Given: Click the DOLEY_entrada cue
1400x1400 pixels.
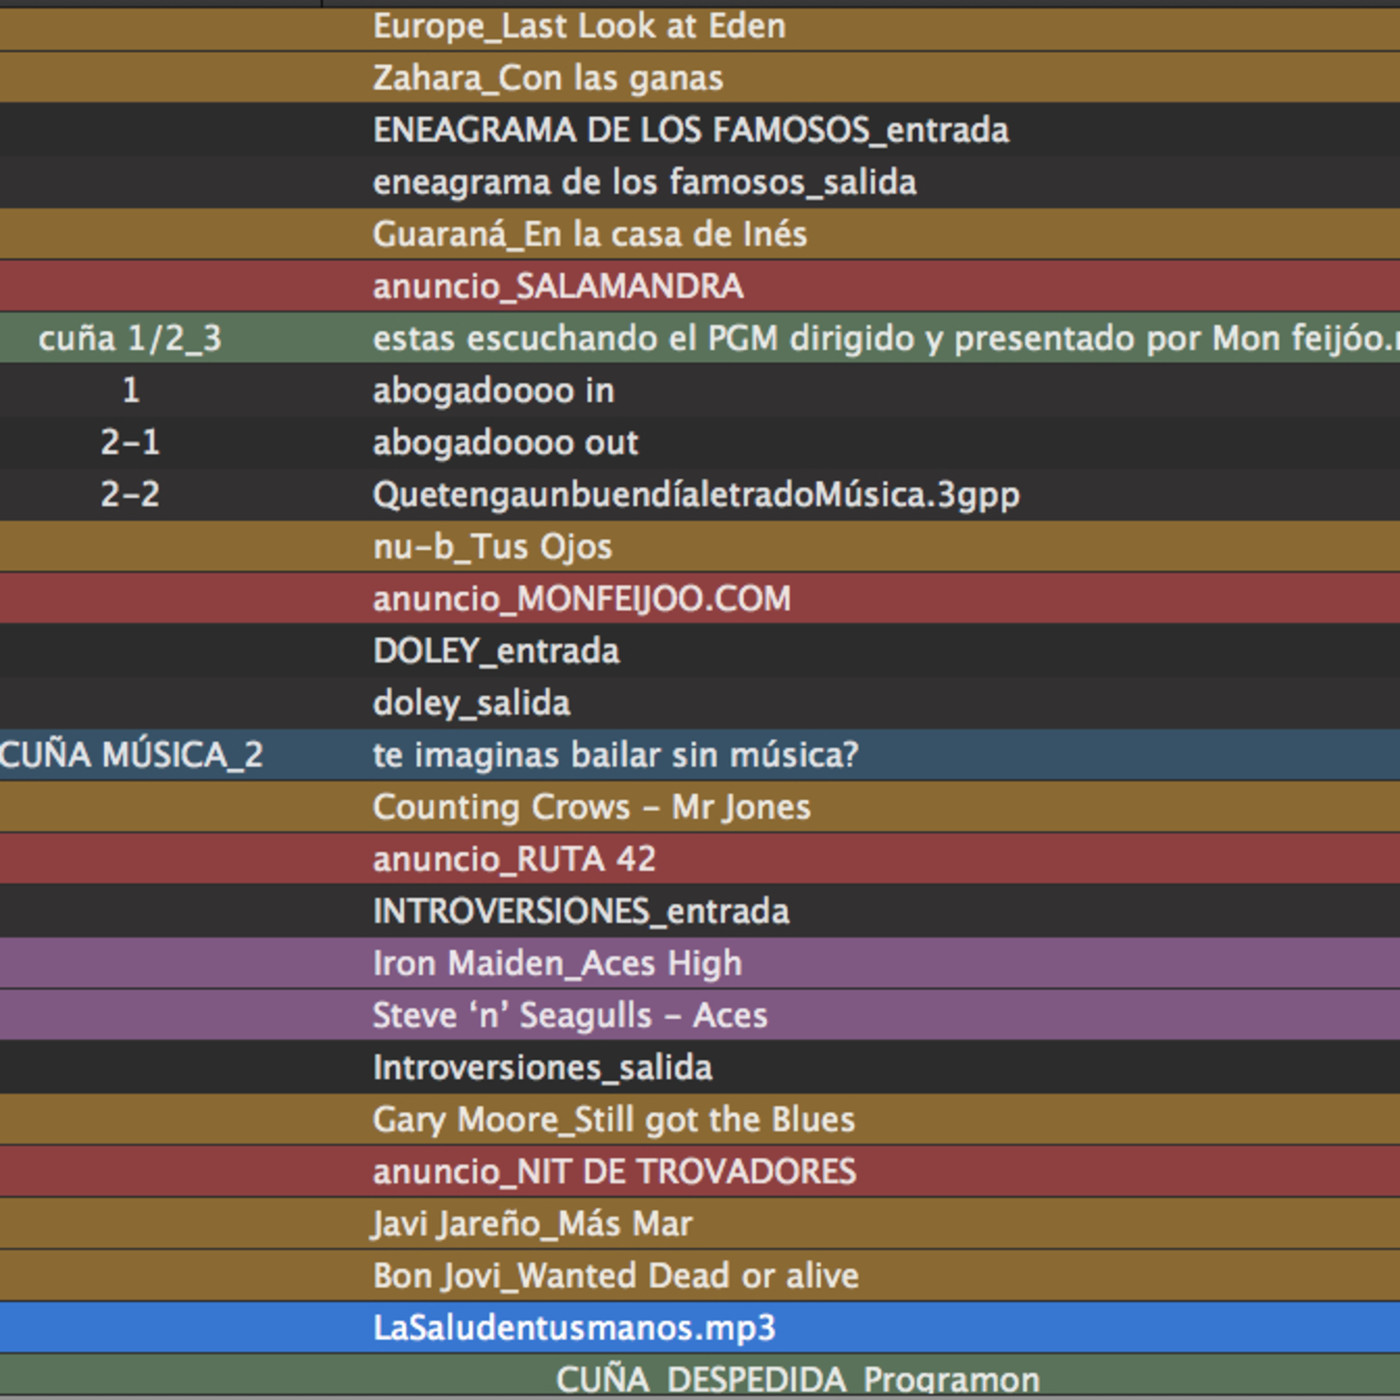Looking at the screenshot, I should point(496,651).
